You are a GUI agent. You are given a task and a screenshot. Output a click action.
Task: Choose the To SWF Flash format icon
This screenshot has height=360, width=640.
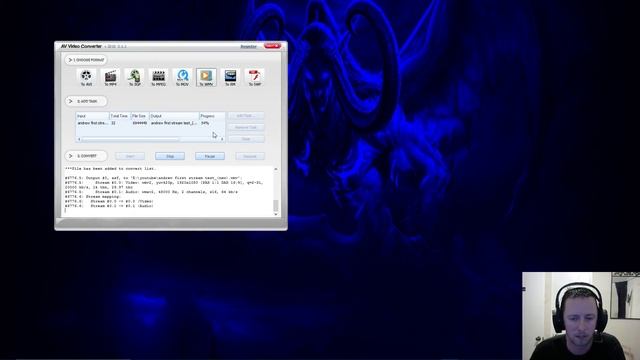(254, 78)
